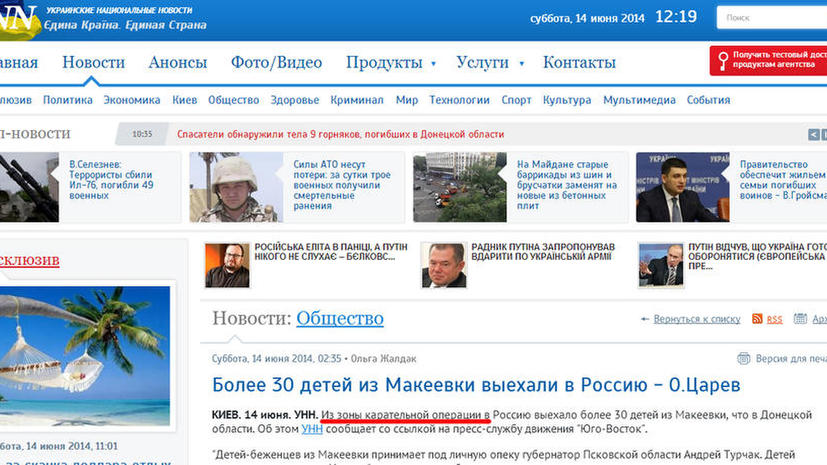Open На Майдане старые баррикады headline
The image size is (827, 465).
pyautogui.click(x=567, y=185)
